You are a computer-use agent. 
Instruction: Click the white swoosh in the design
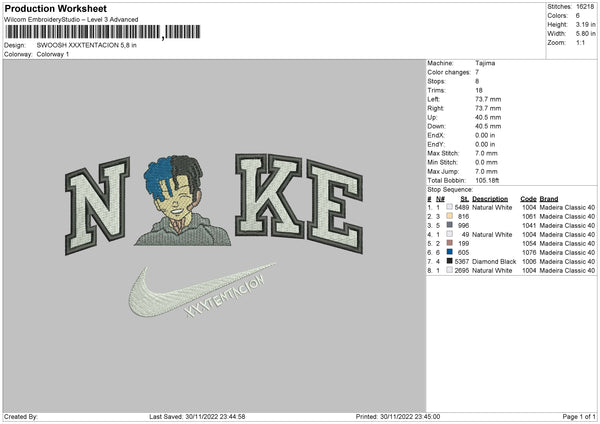(x=202, y=290)
